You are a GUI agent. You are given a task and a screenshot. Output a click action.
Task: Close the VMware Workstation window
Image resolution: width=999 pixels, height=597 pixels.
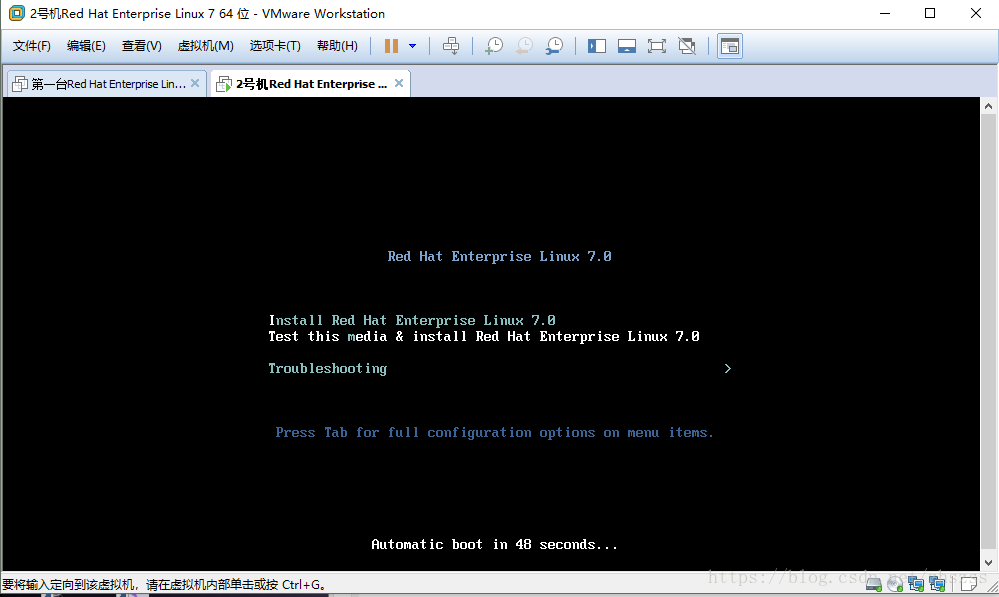975,13
